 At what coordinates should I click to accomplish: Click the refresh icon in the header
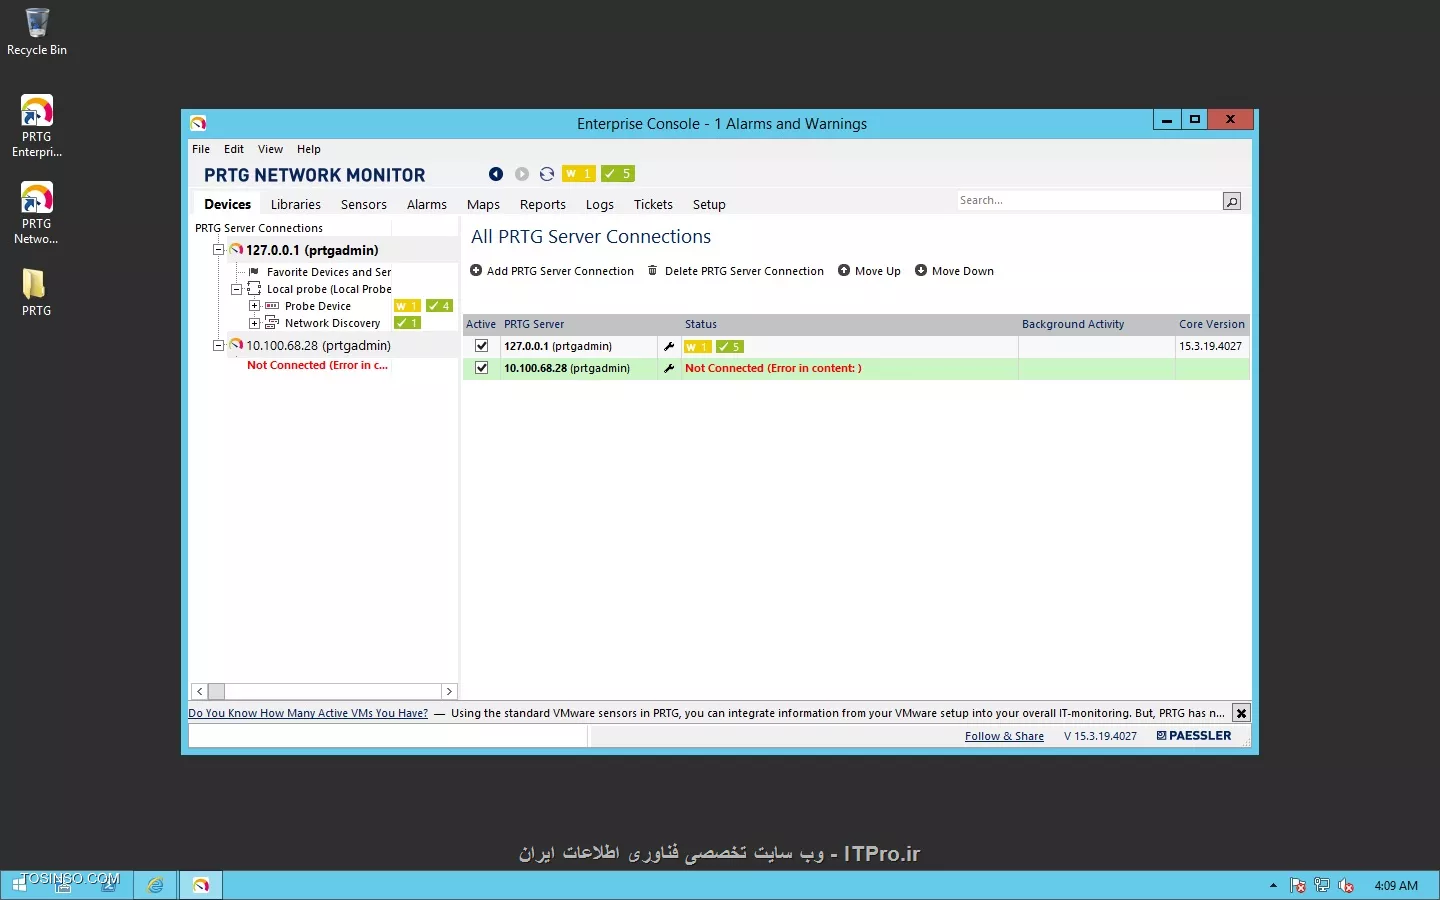pos(547,174)
